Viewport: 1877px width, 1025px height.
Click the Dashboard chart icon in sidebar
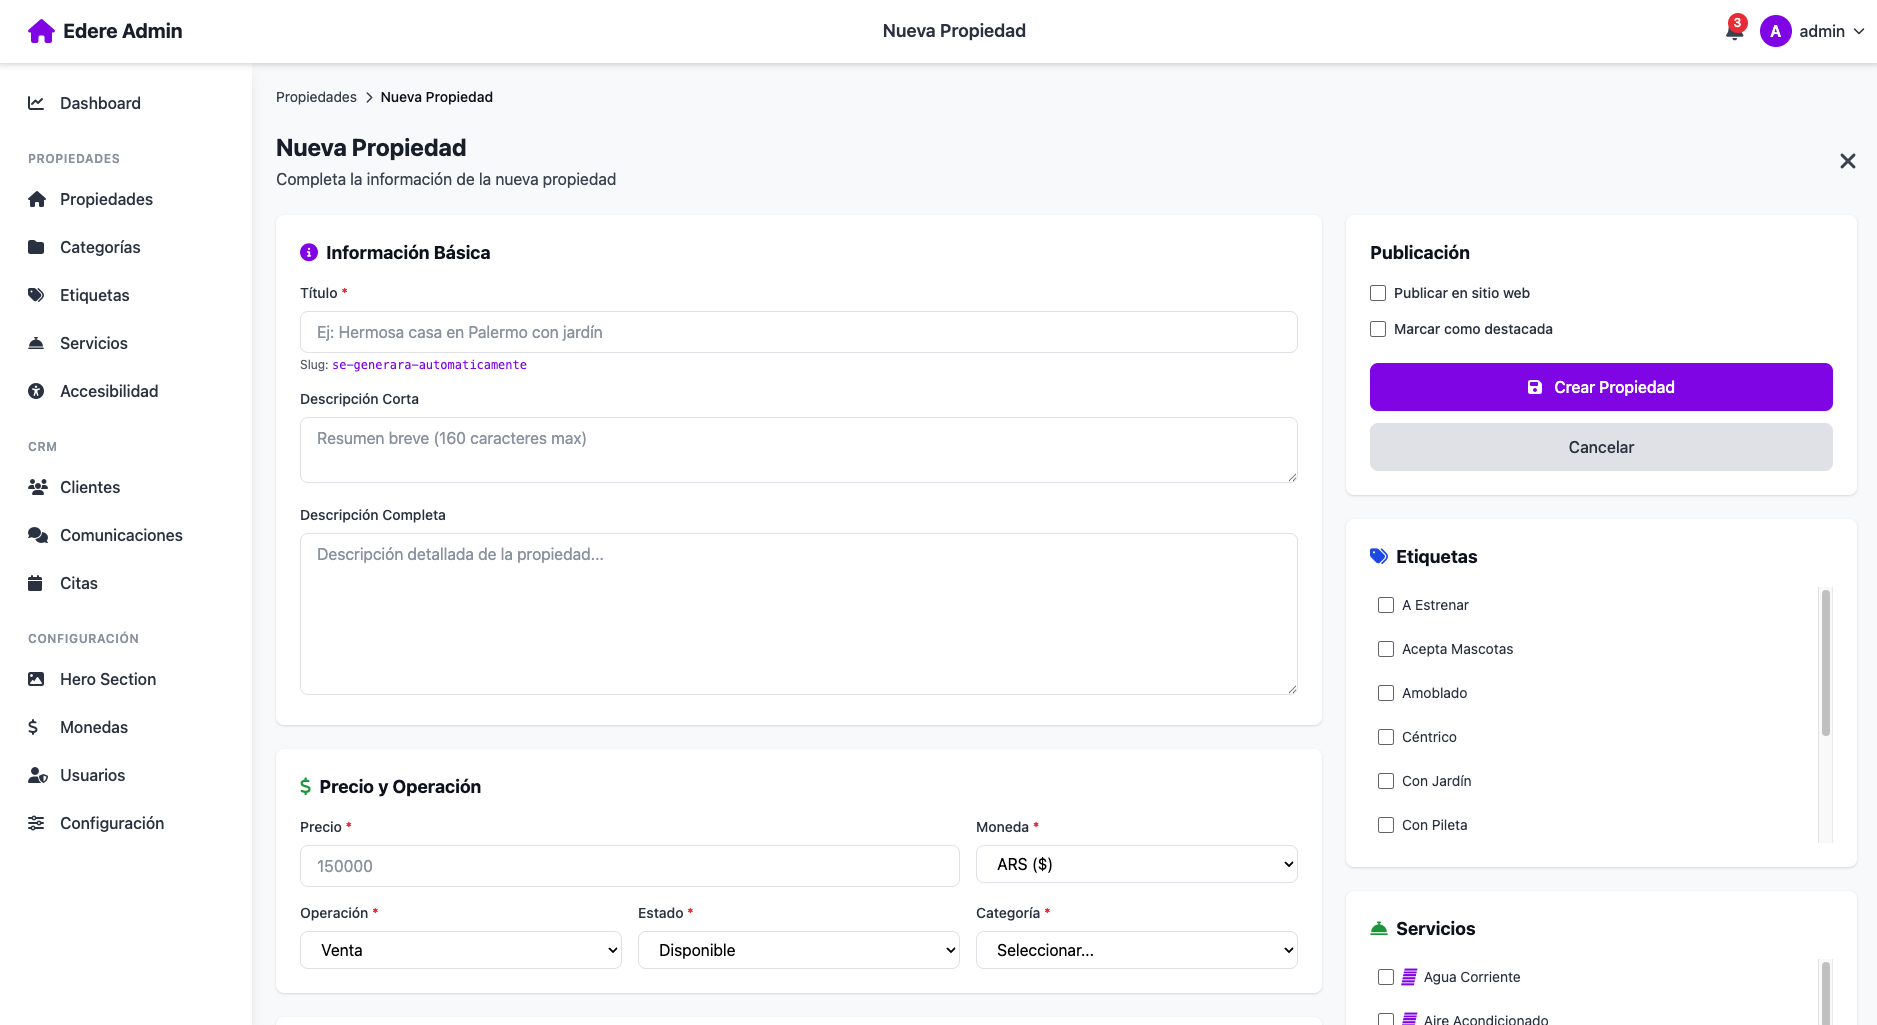36,103
